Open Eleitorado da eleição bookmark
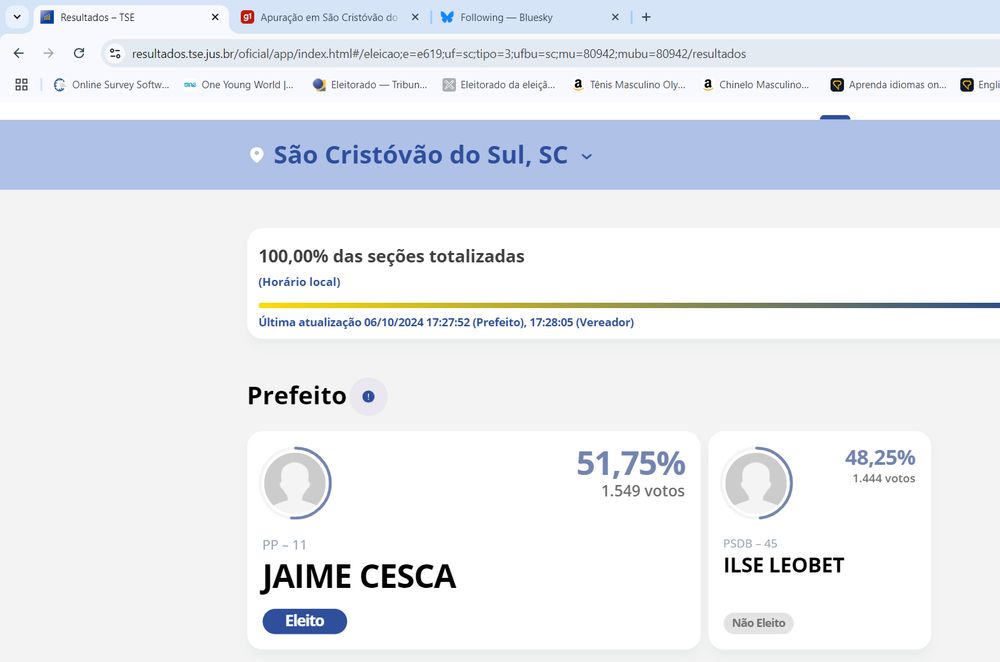1000x662 pixels. [x=499, y=85]
